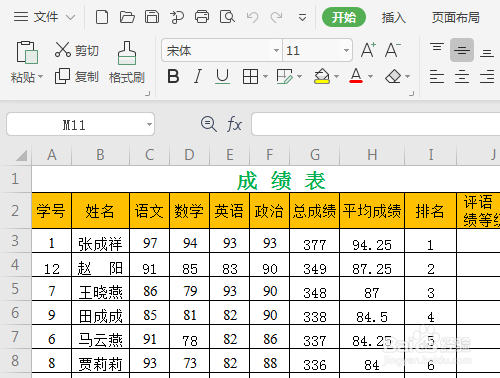
Task: Switch to the 插入 tab
Action: 393,17
